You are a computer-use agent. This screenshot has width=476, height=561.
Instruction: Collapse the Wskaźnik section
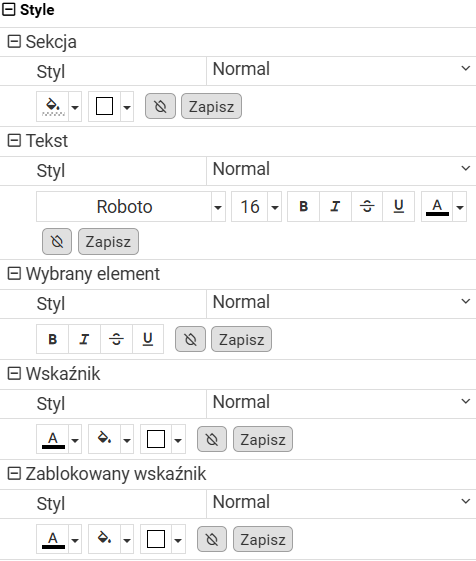[x=14, y=374]
